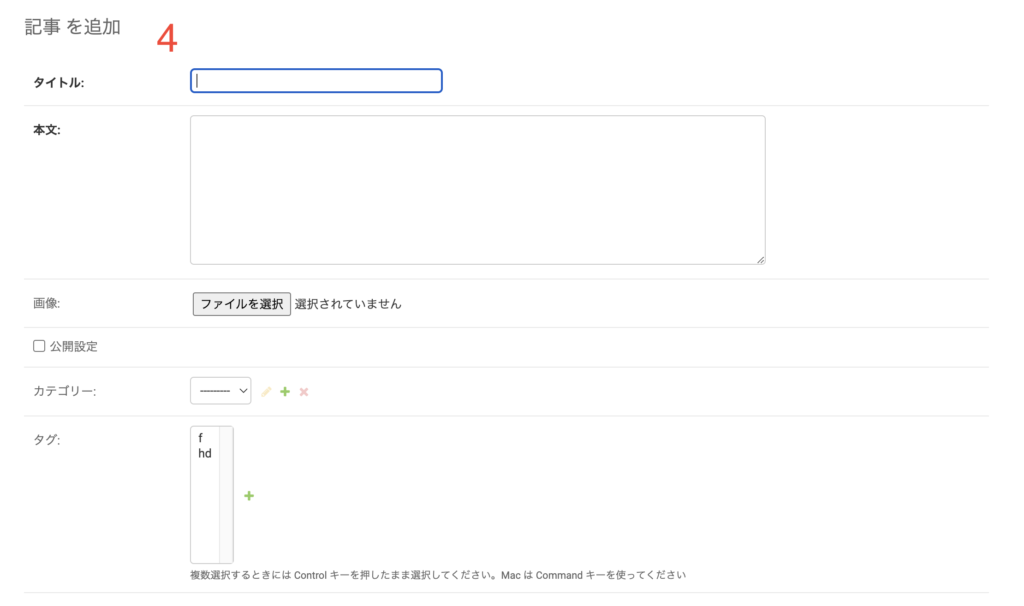Image resolution: width=1024 pixels, height=606 pixels.
Task: Click the resize handle of 本文 textarea
Action: click(x=760, y=259)
